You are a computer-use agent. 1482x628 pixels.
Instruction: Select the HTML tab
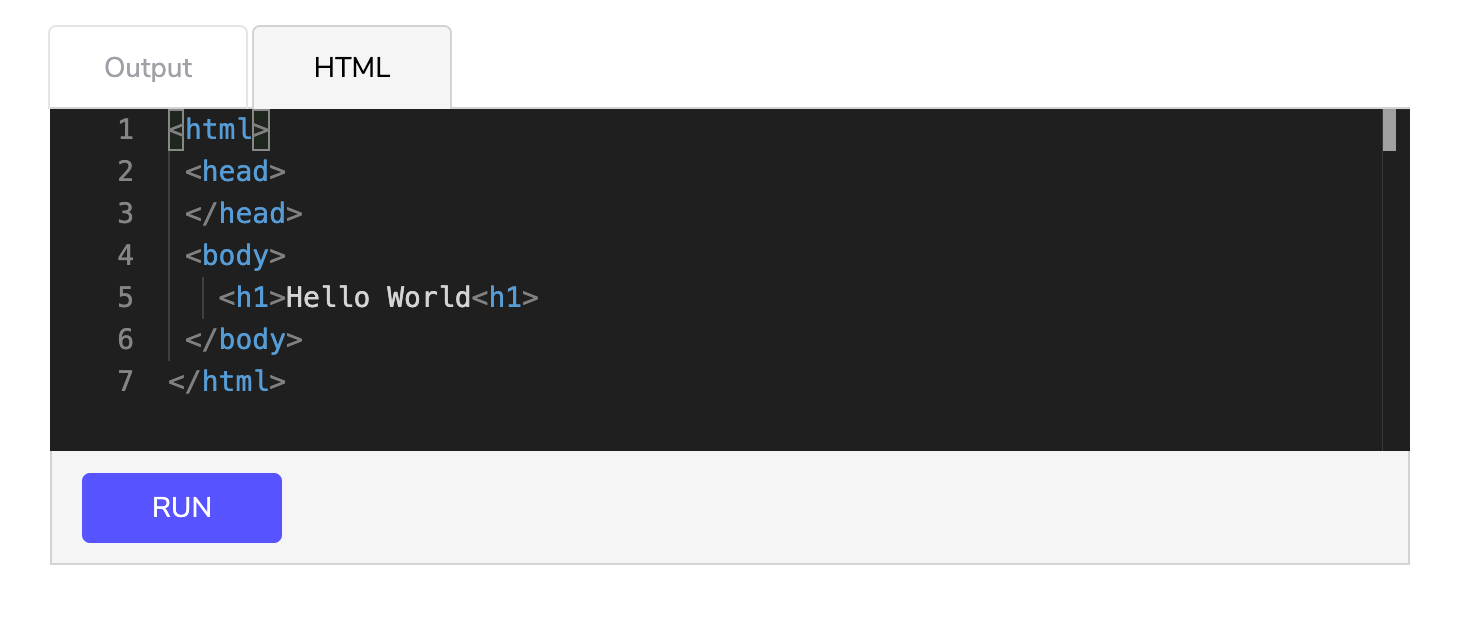click(351, 68)
